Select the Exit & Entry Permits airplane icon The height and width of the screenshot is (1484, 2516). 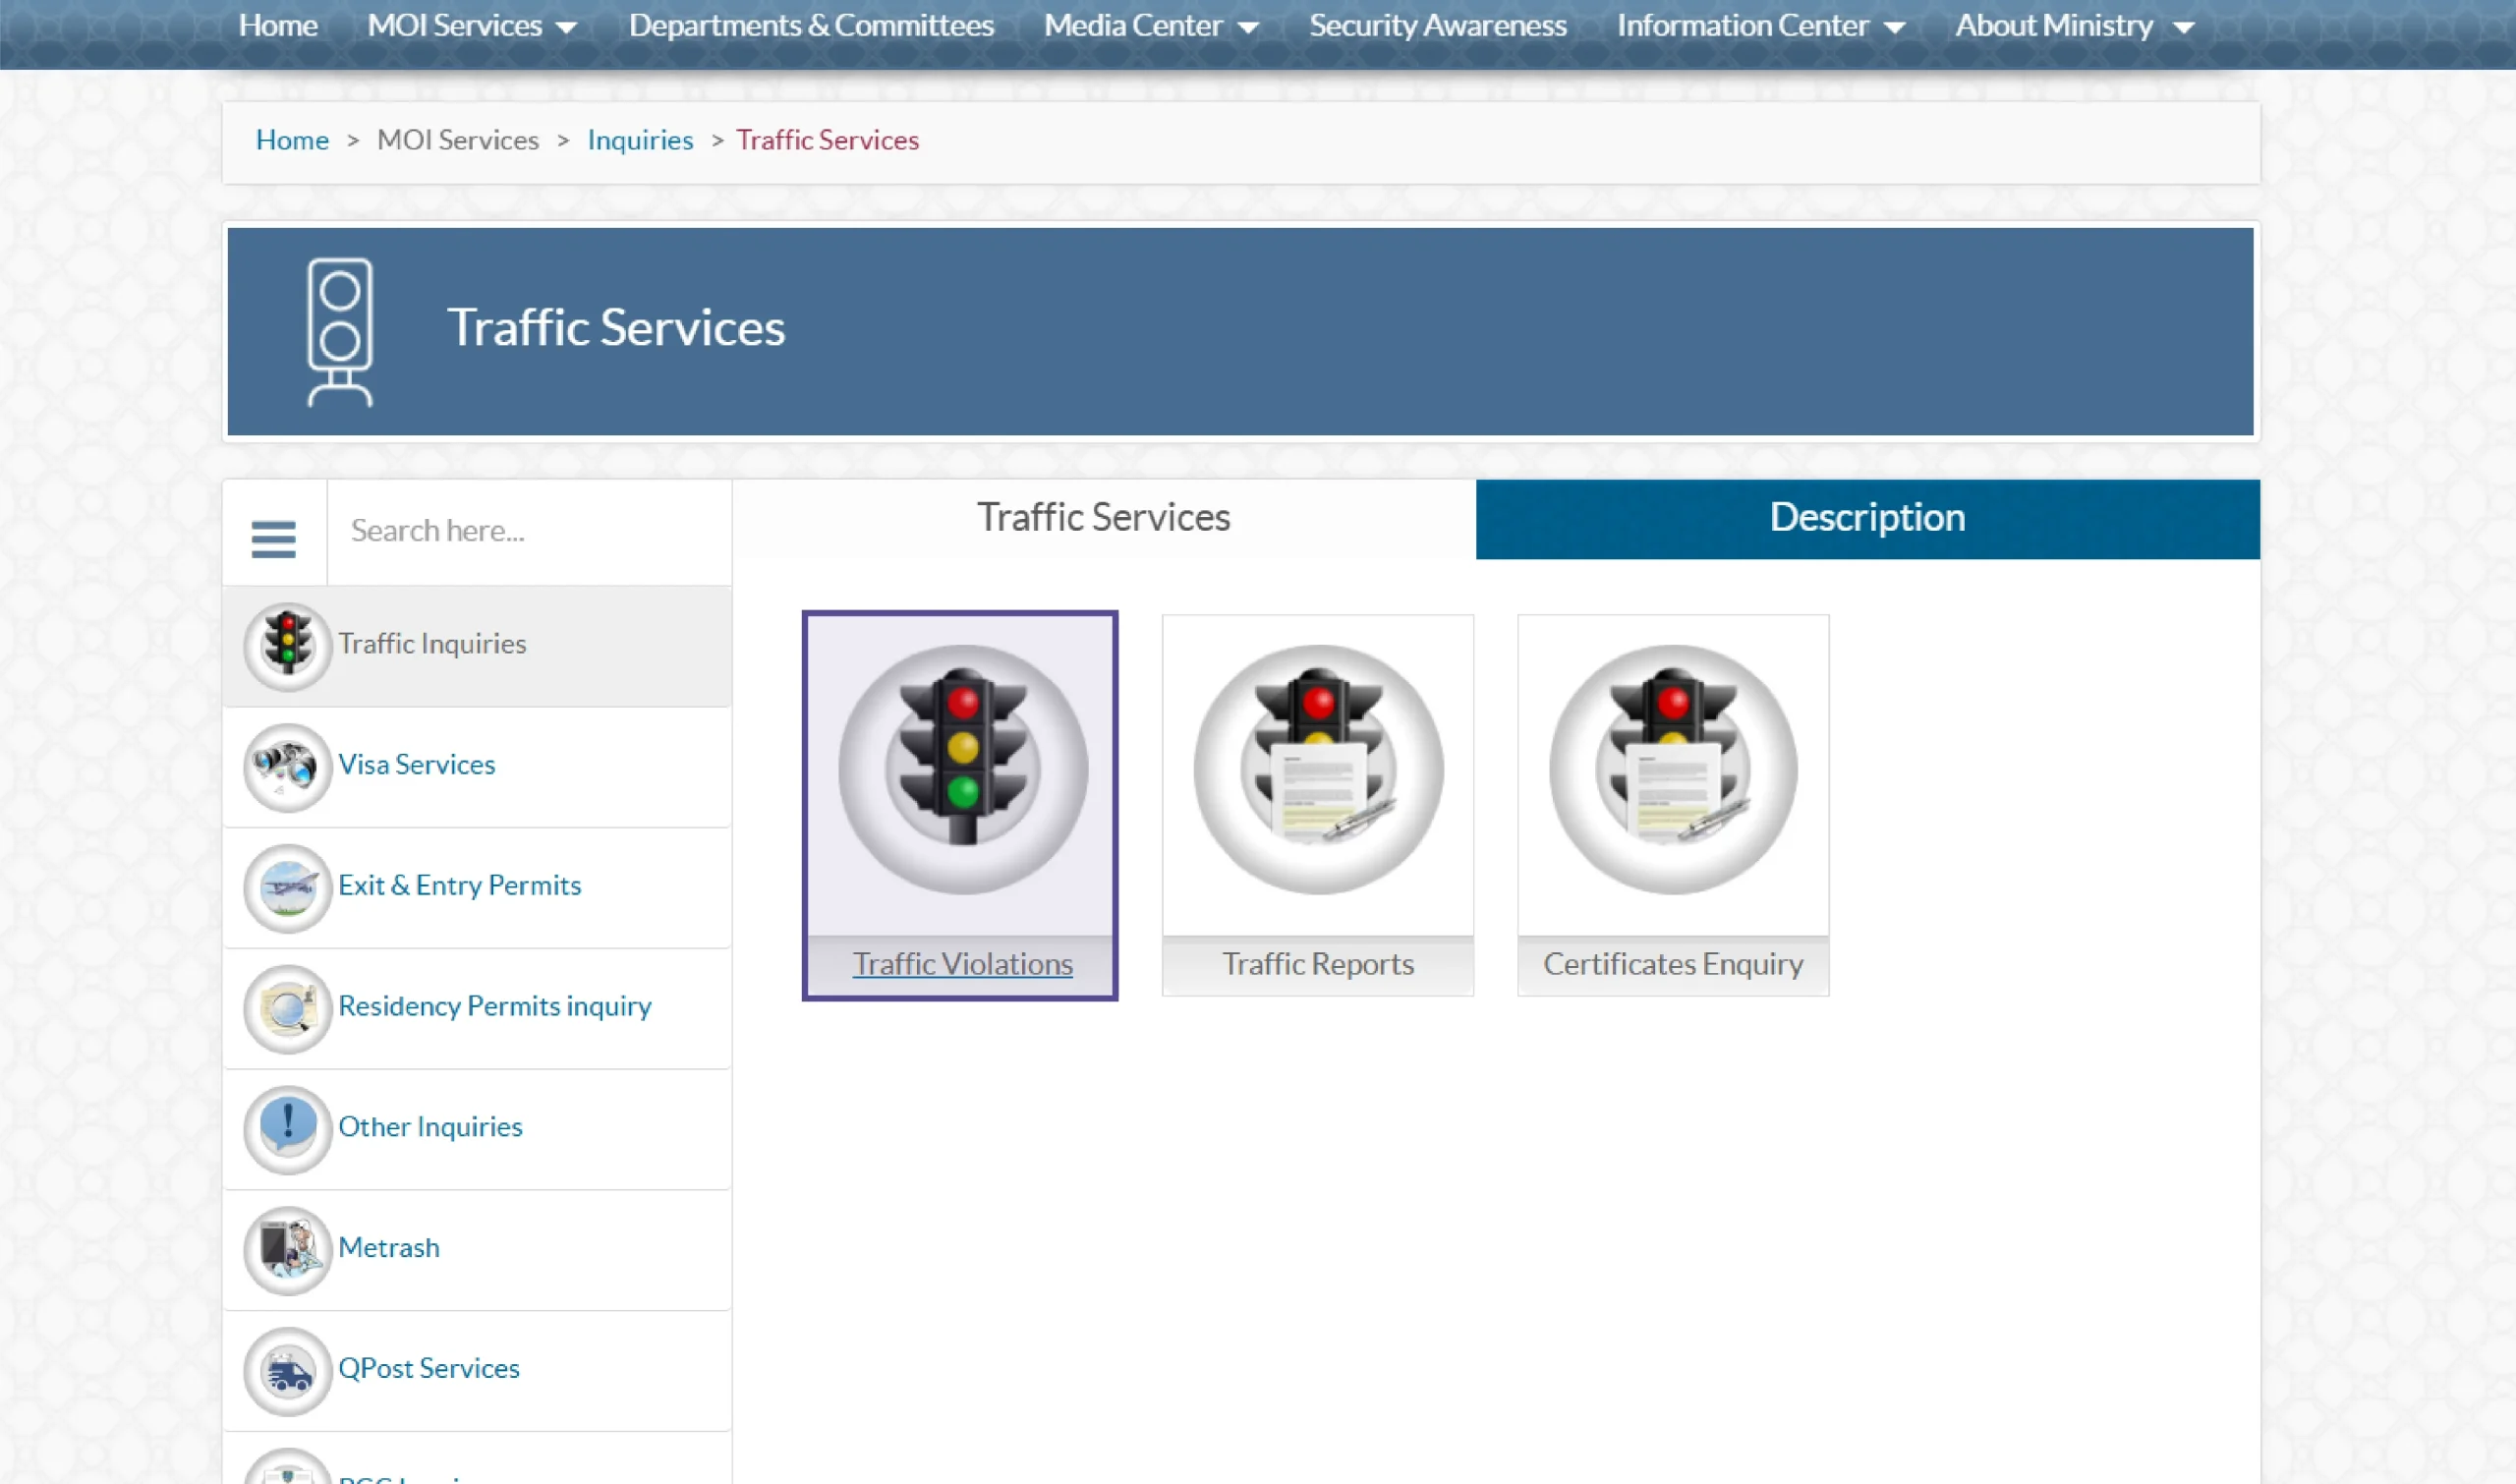287,887
